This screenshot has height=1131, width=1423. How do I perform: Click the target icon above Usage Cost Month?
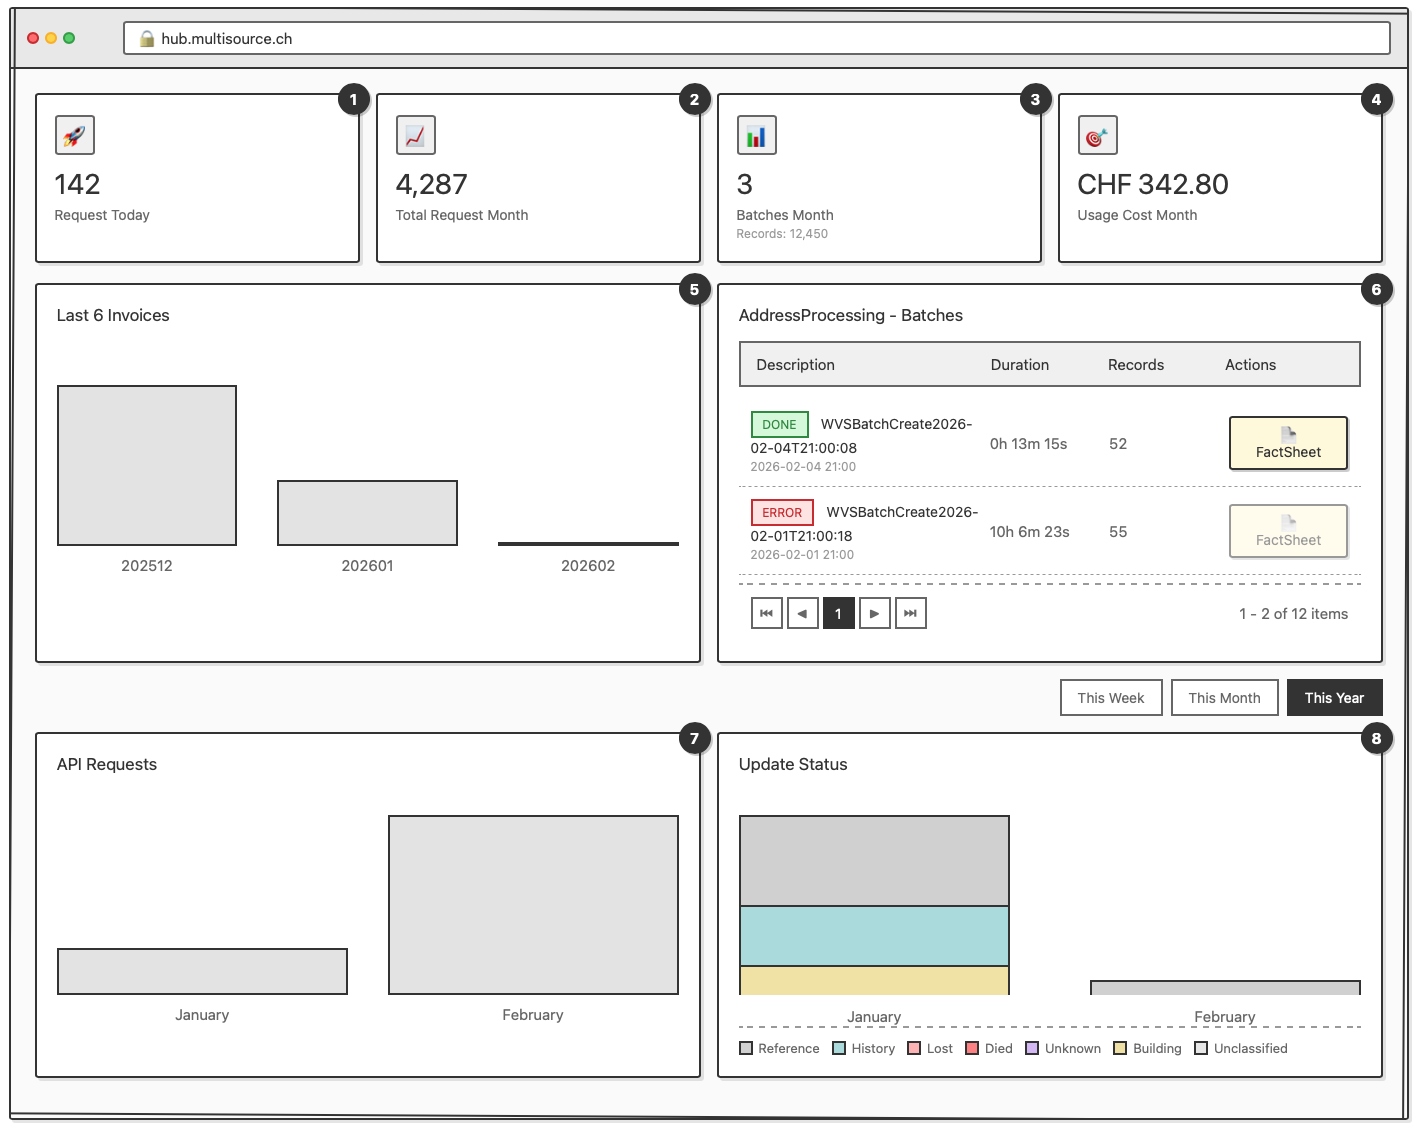(1097, 135)
